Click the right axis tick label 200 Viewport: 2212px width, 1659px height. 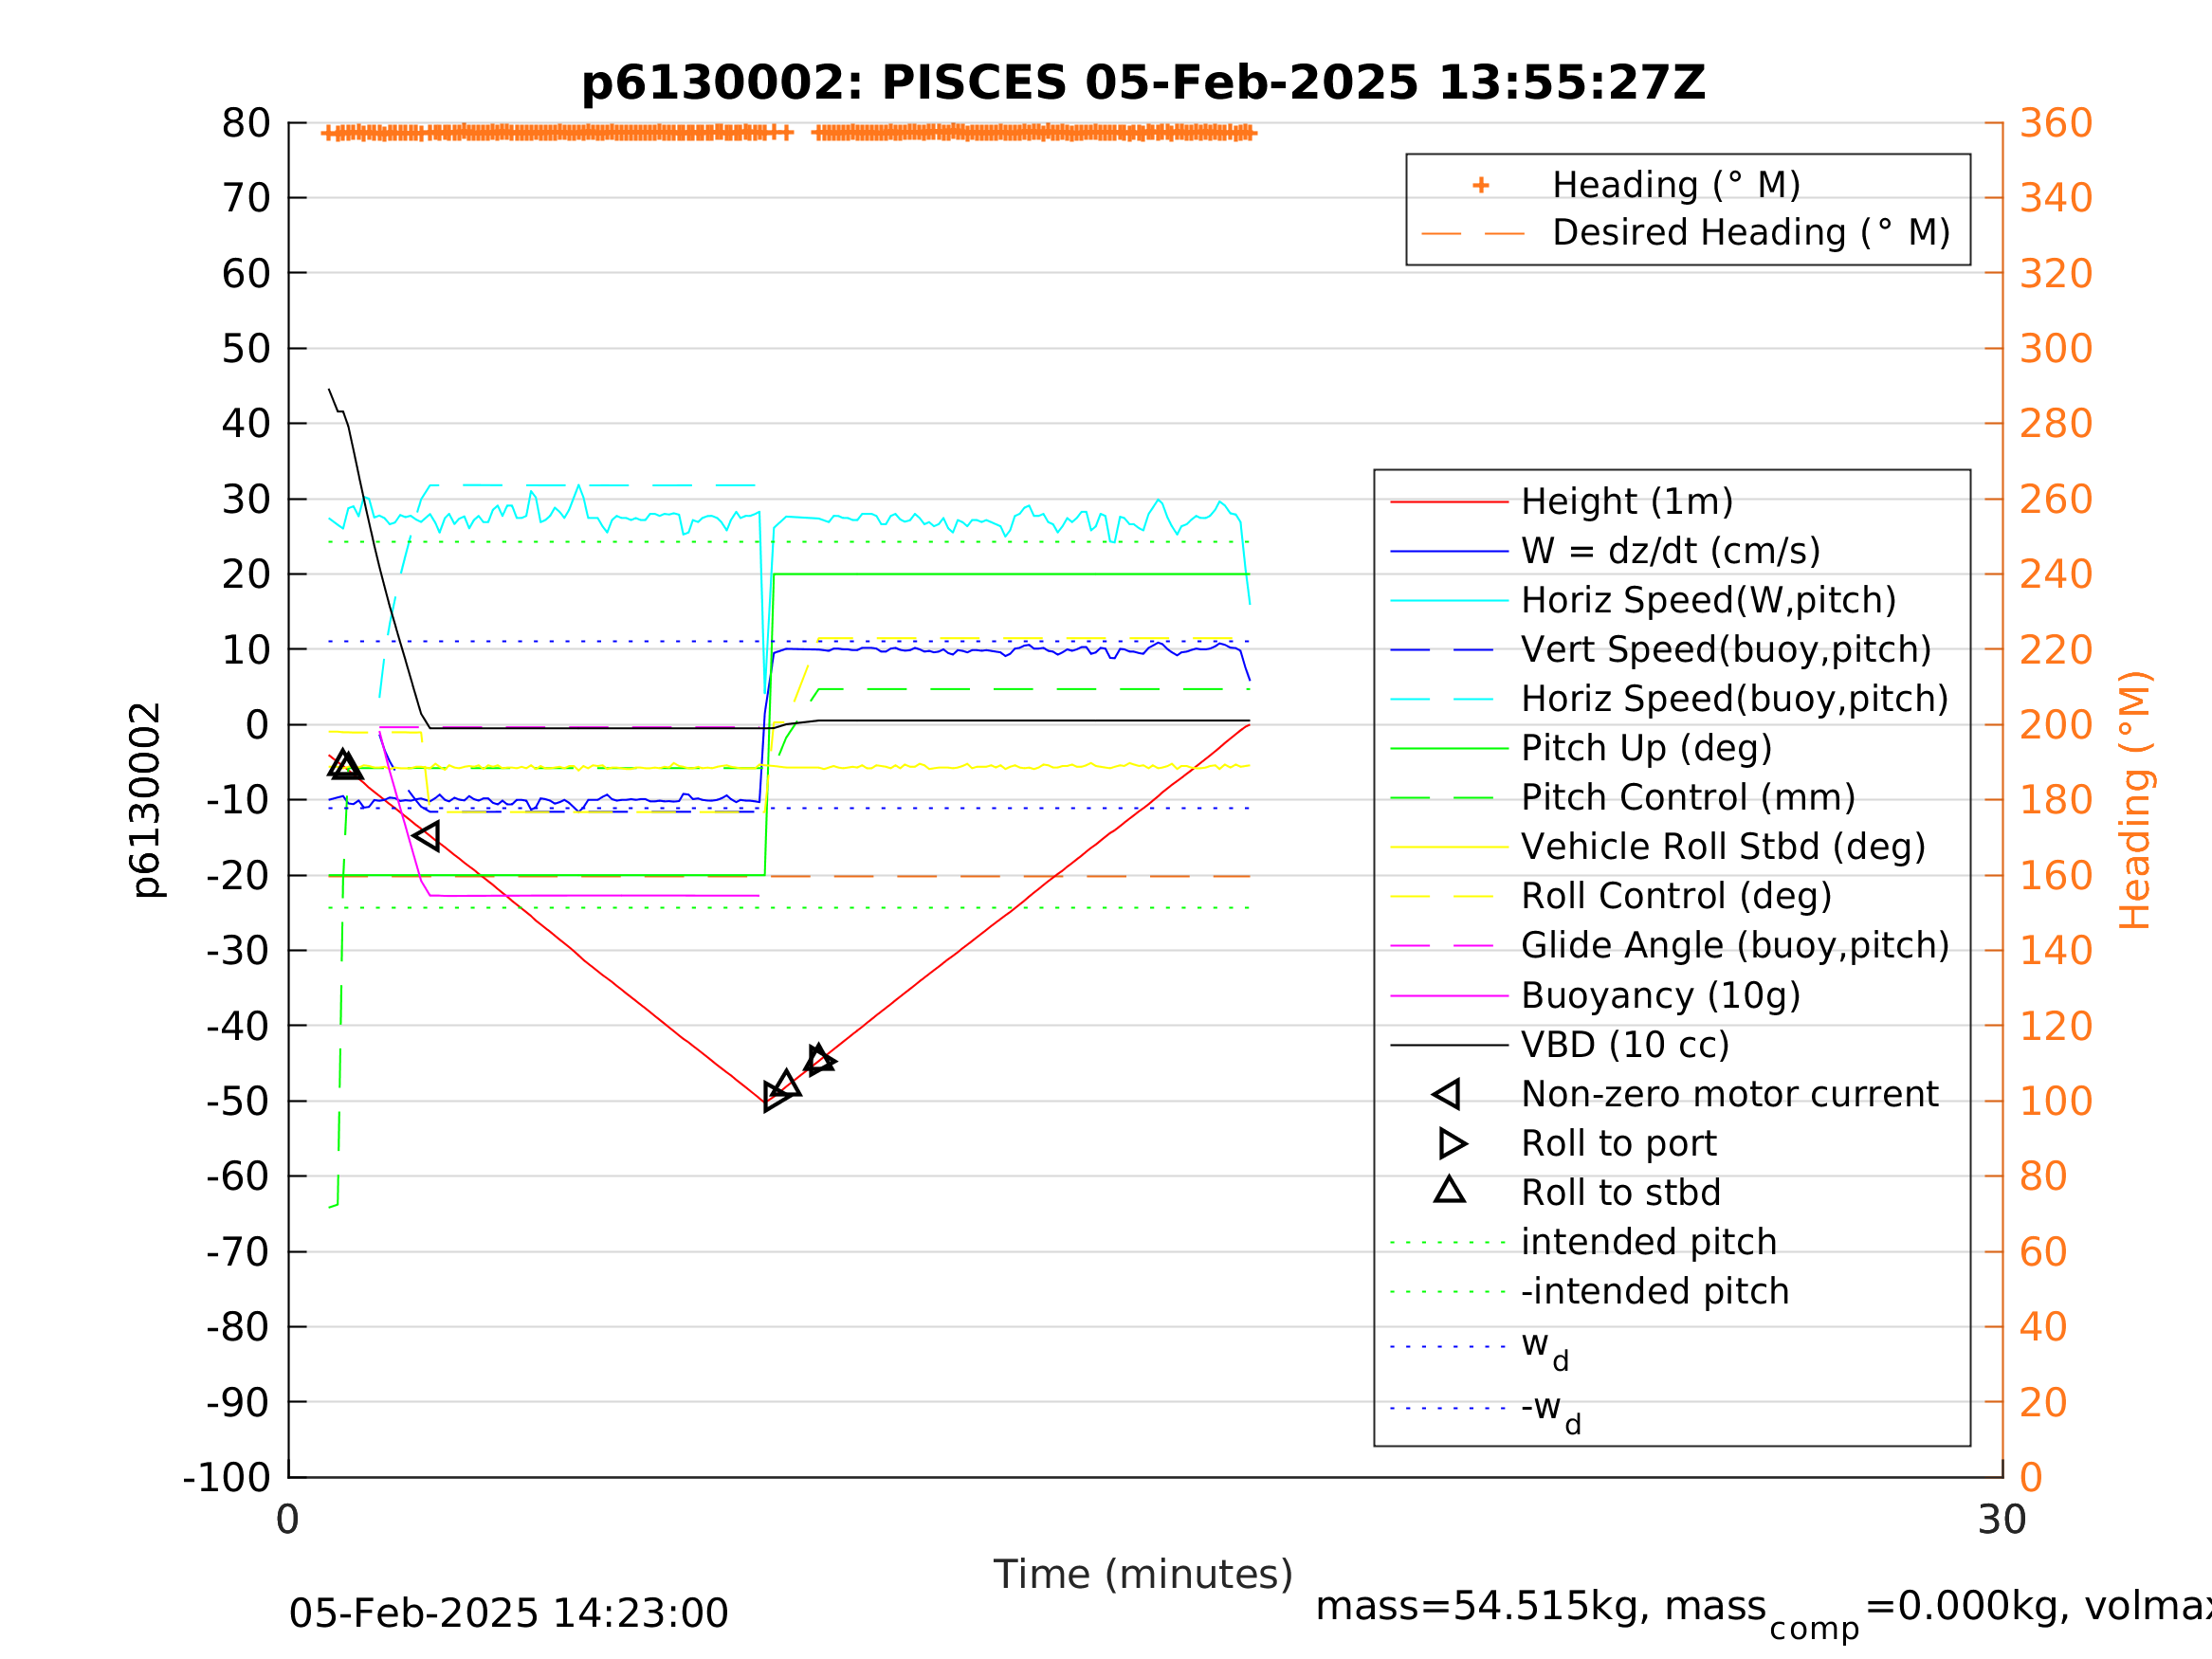[x=2057, y=725]
